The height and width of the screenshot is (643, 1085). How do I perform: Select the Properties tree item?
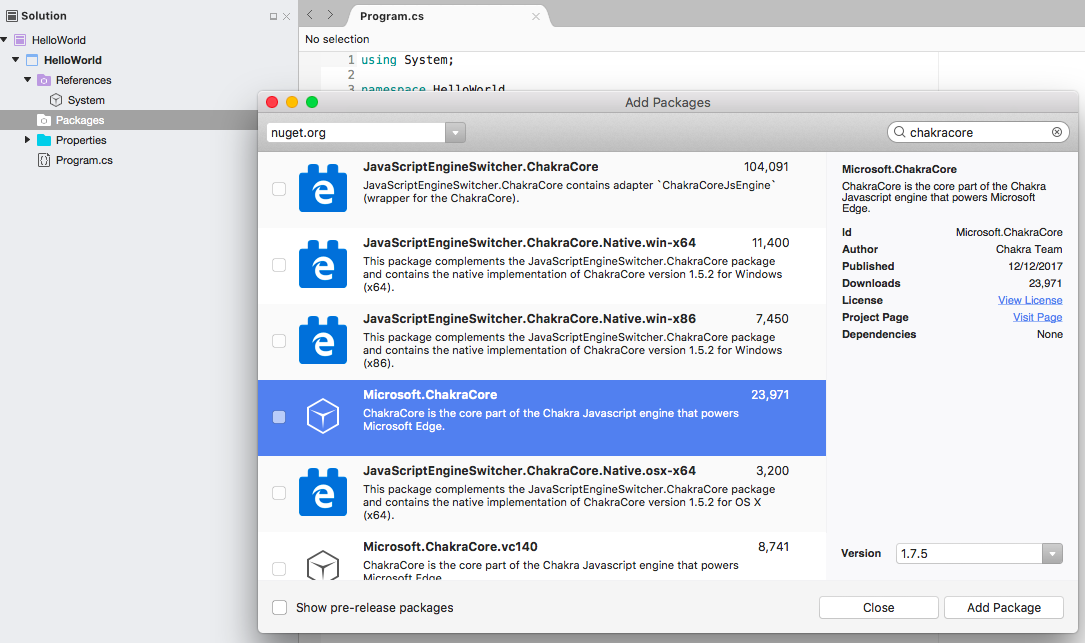point(81,140)
